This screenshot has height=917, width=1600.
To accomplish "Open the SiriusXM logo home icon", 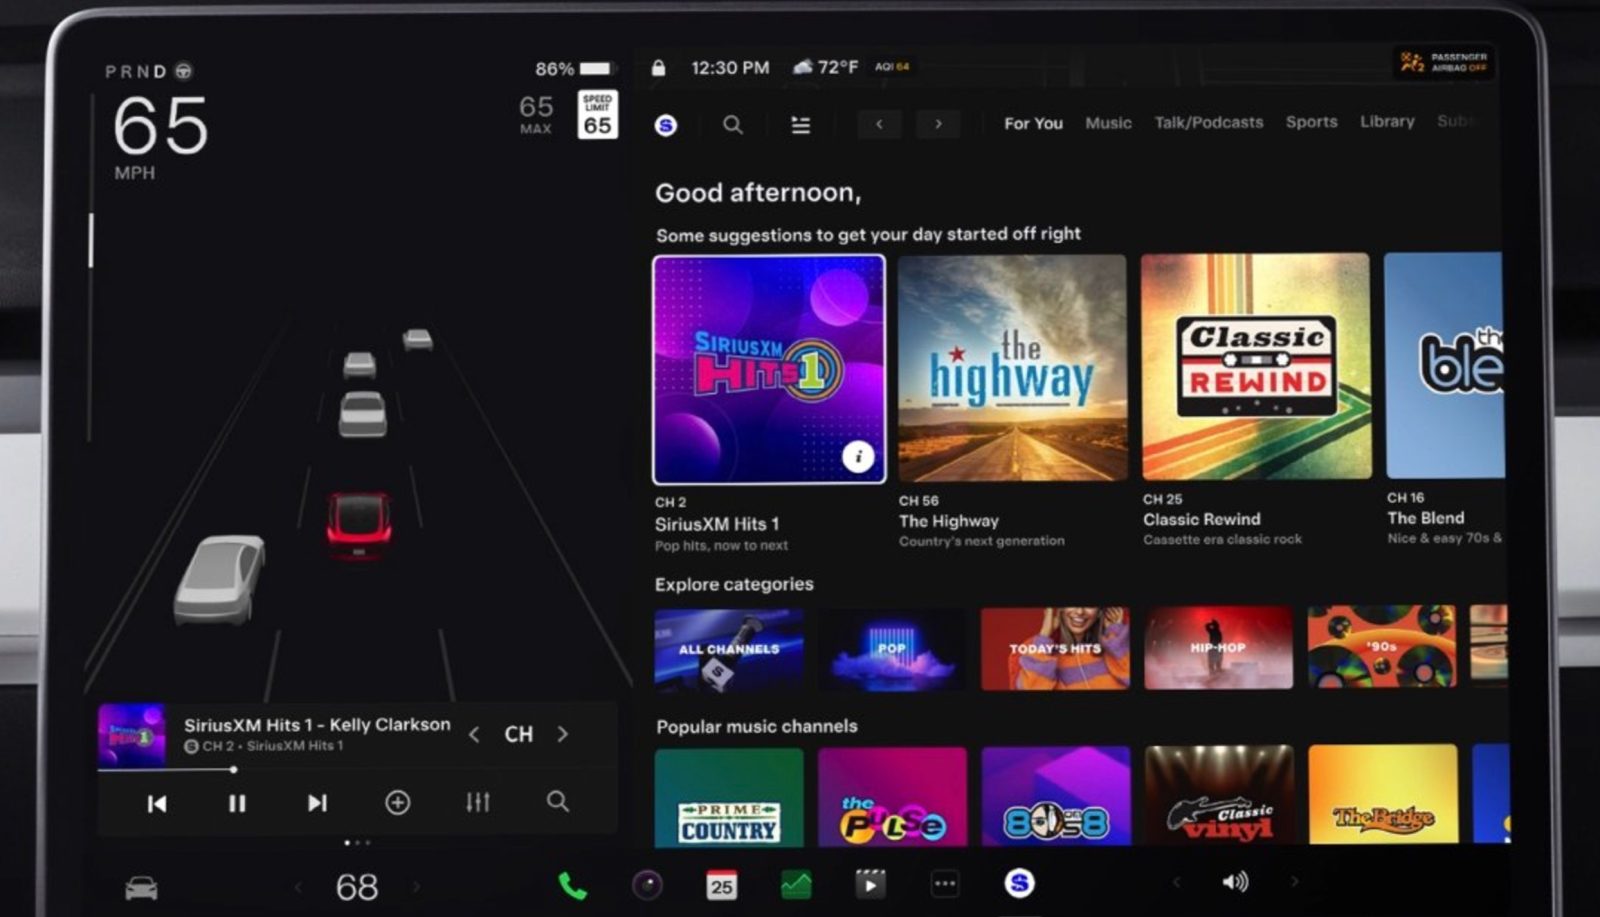I will pyautogui.click(x=666, y=125).
